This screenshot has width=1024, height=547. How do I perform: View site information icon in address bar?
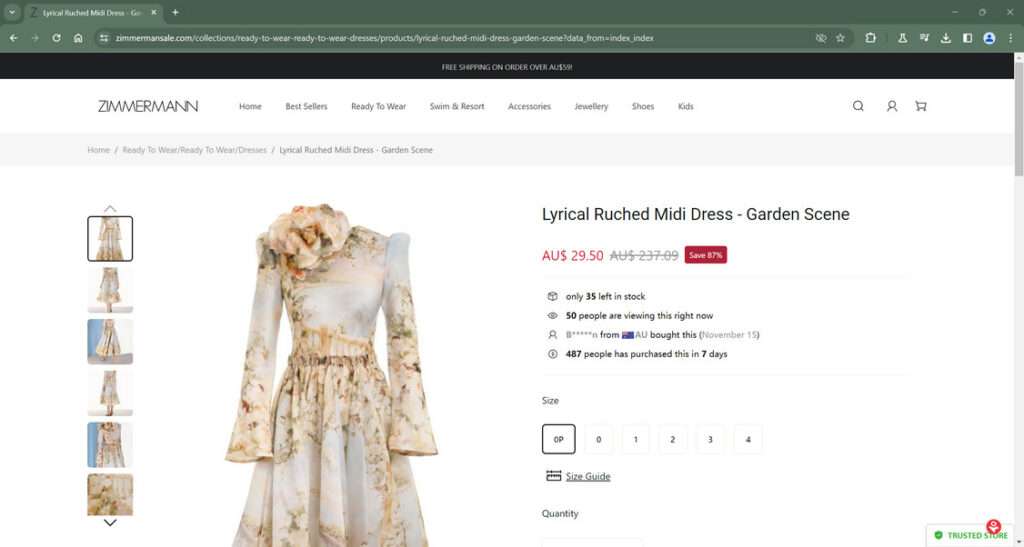pos(103,38)
